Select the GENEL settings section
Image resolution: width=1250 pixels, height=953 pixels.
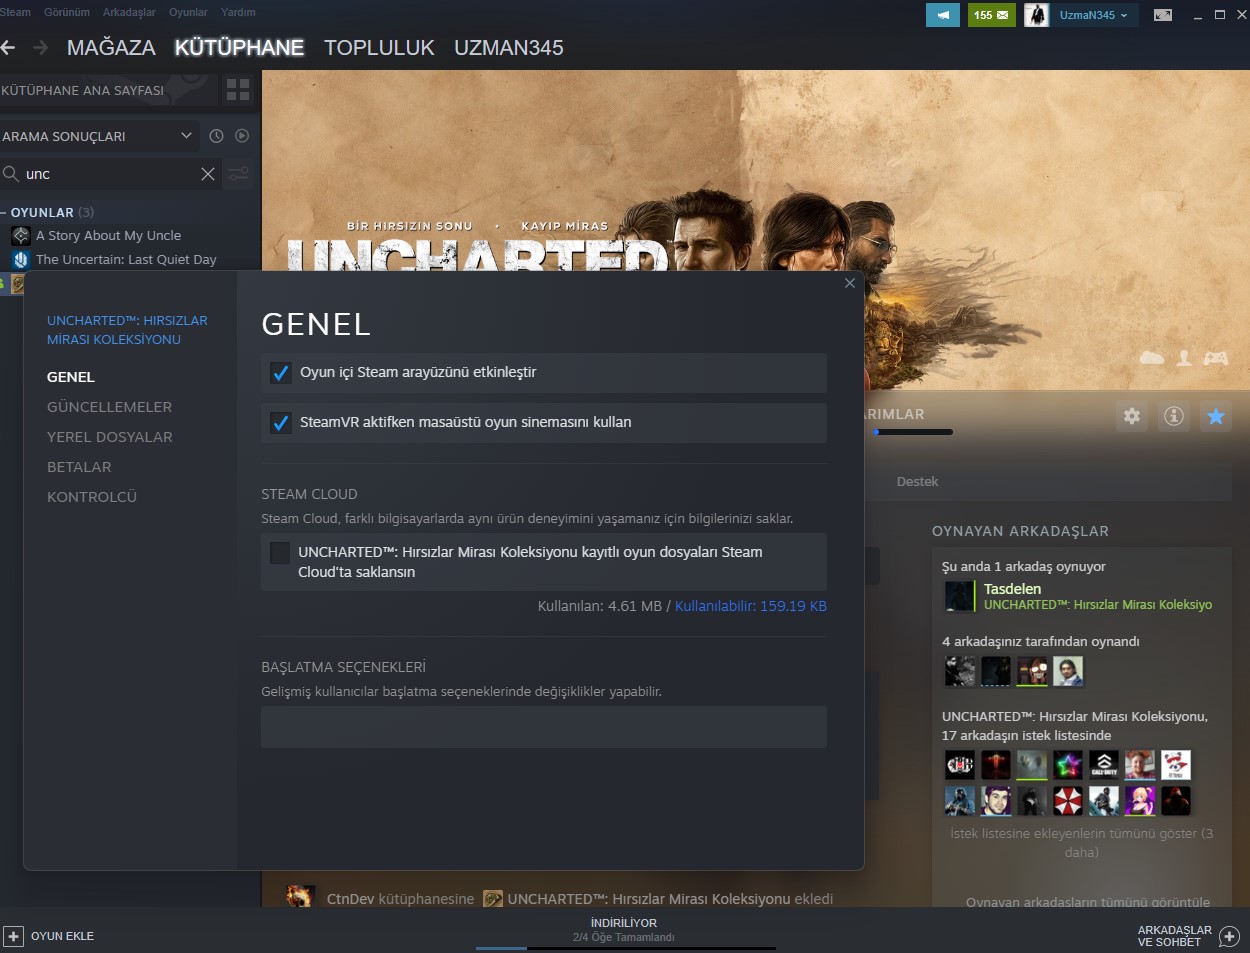pyautogui.click(x=71, y=377)
